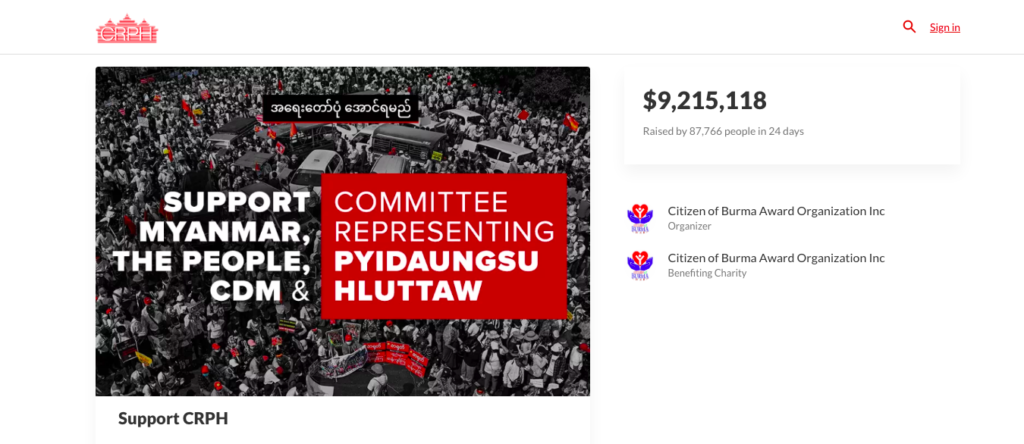Viewport: 1024px width, 444px height.
Task: Click the CRPH logo in header
Action: [127, 28]
